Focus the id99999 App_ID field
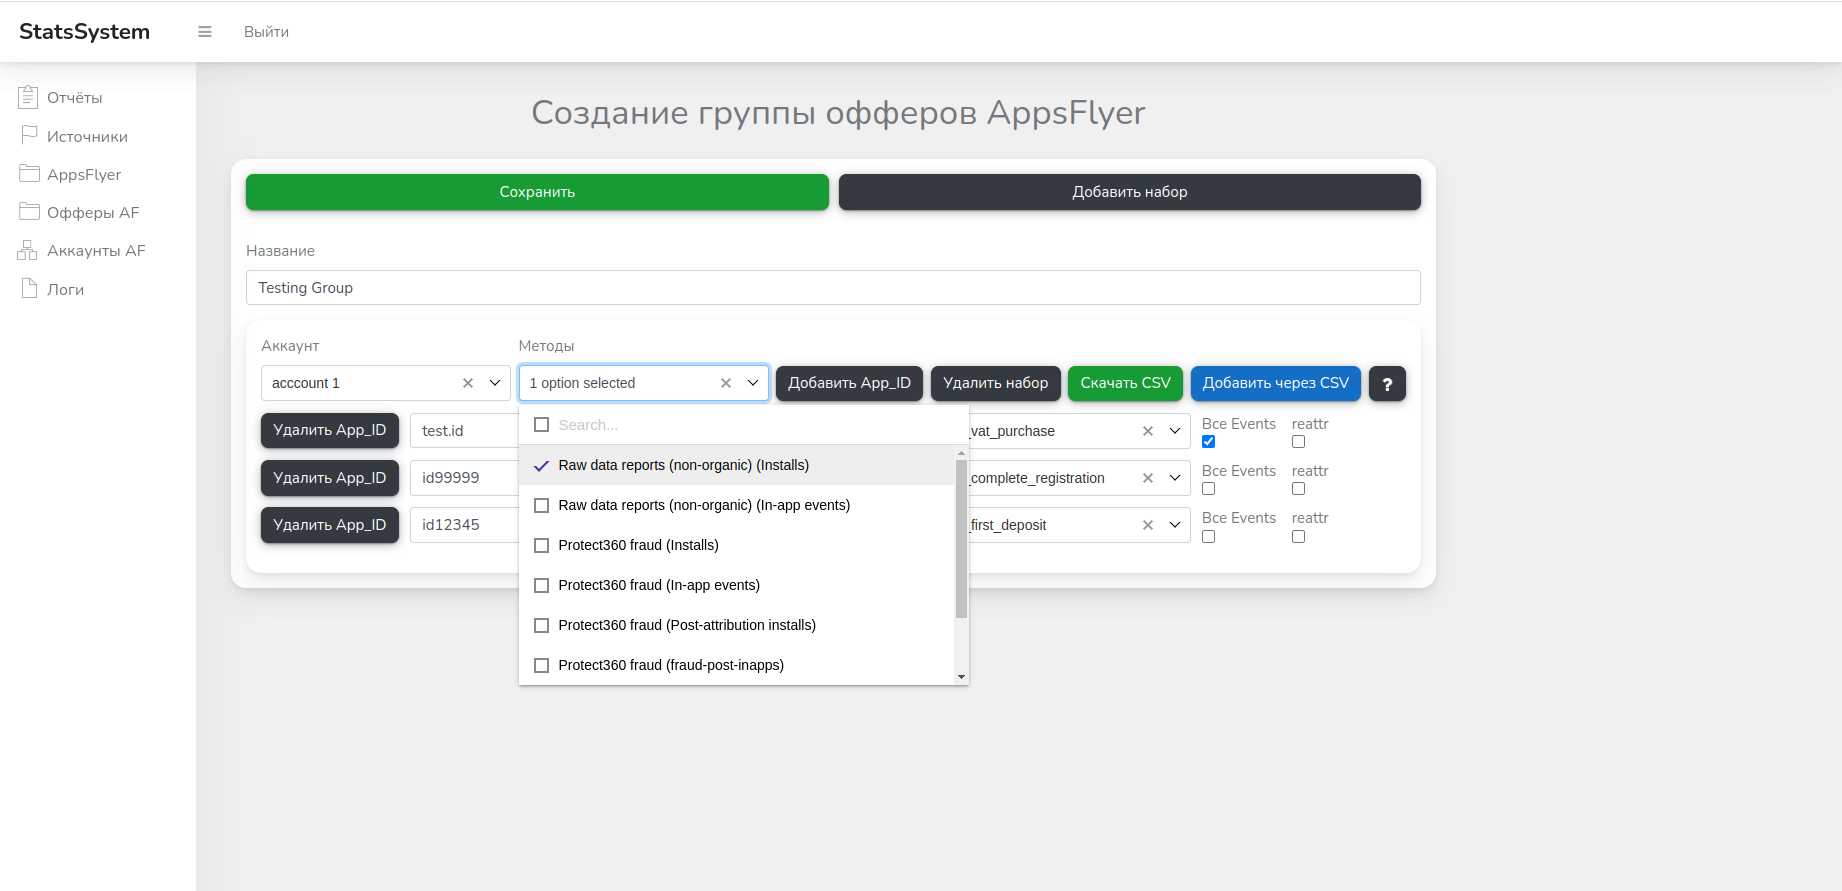 click(x=465, y=478)
